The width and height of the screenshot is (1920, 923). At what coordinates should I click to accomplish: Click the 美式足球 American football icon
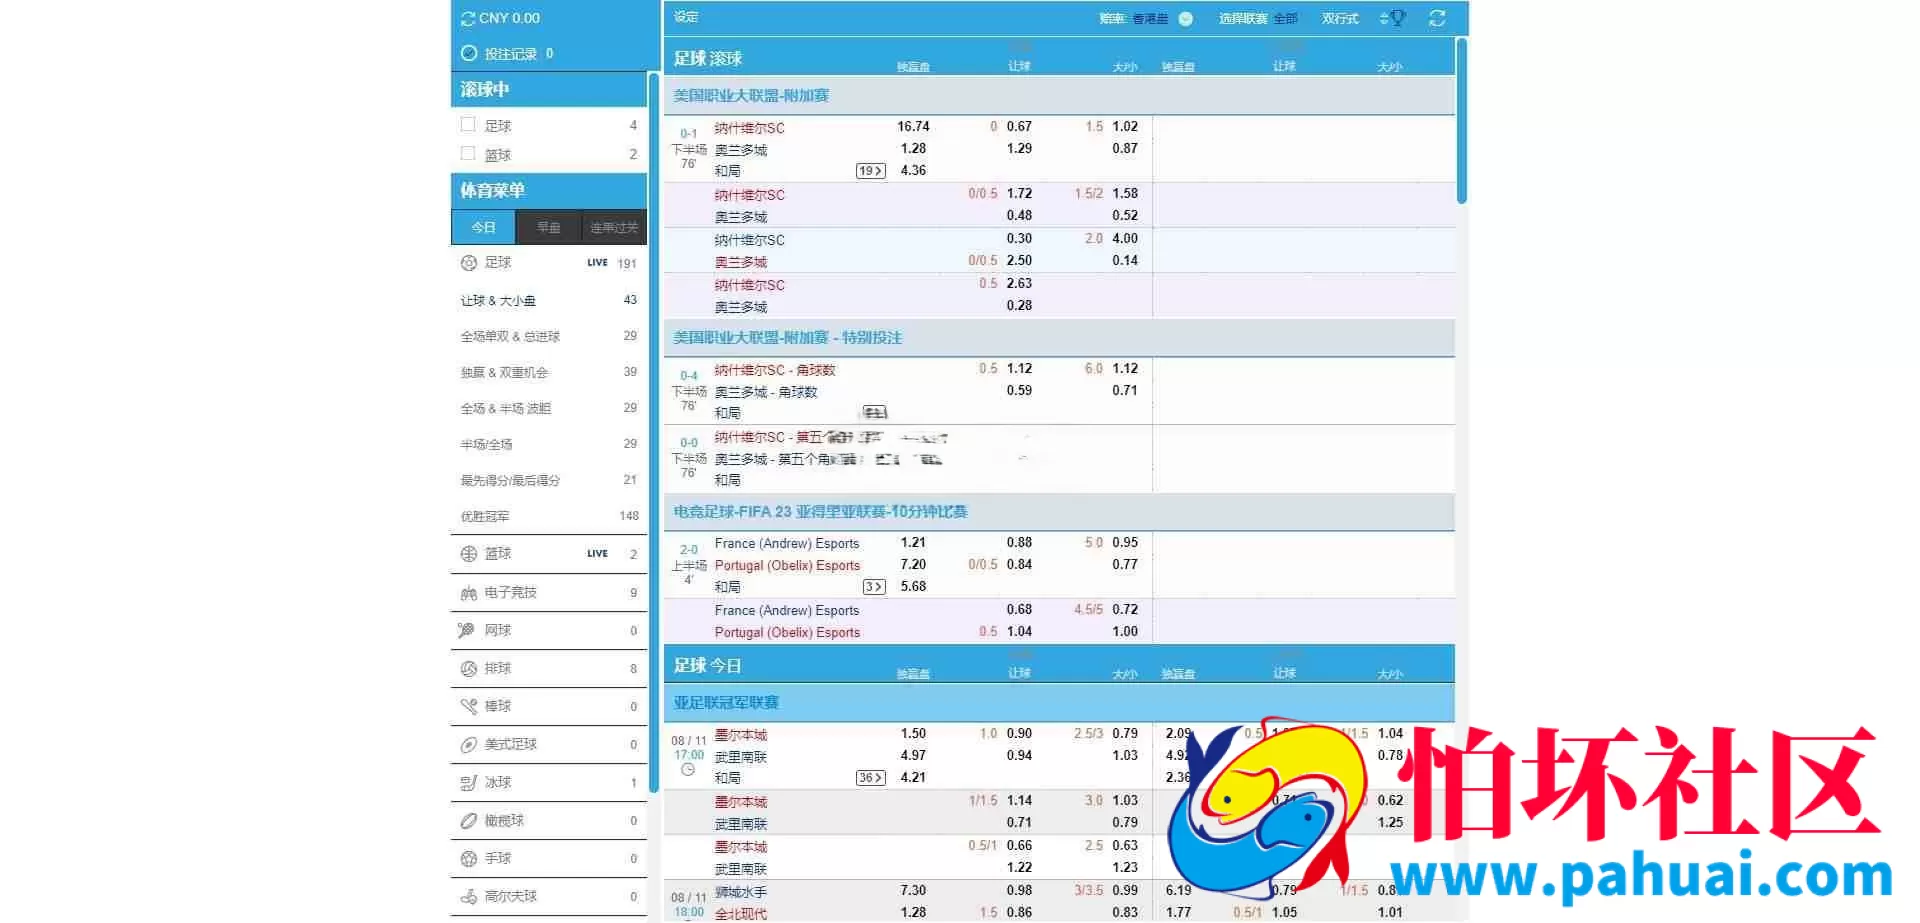468,745
